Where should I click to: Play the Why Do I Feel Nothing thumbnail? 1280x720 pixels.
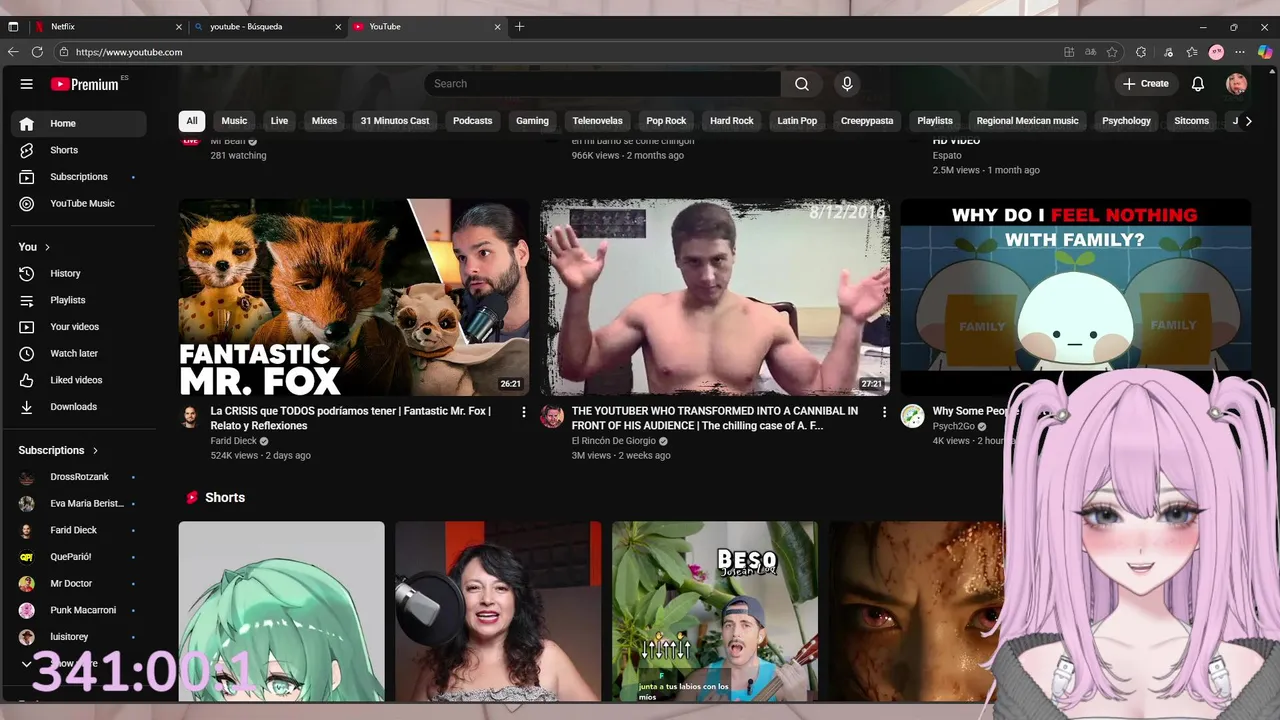click(1075, 297)
